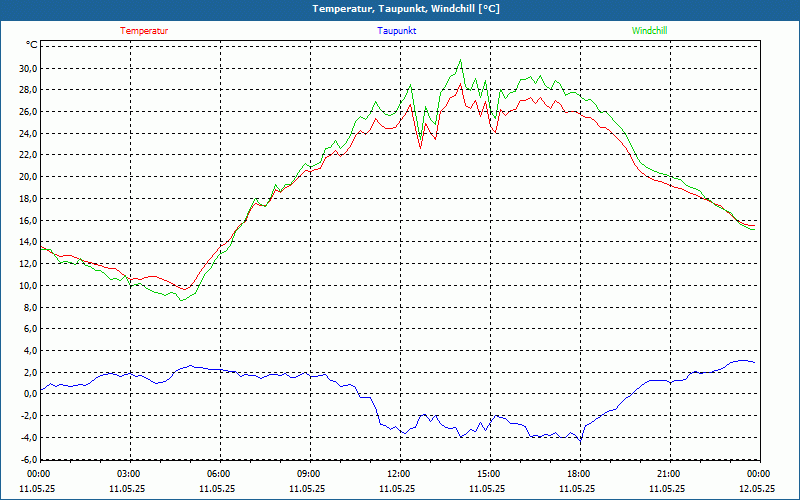Click the 06:00 time axis label
Image resolution: width=800 pixels, height=500 pixels.
coord(218,474)
